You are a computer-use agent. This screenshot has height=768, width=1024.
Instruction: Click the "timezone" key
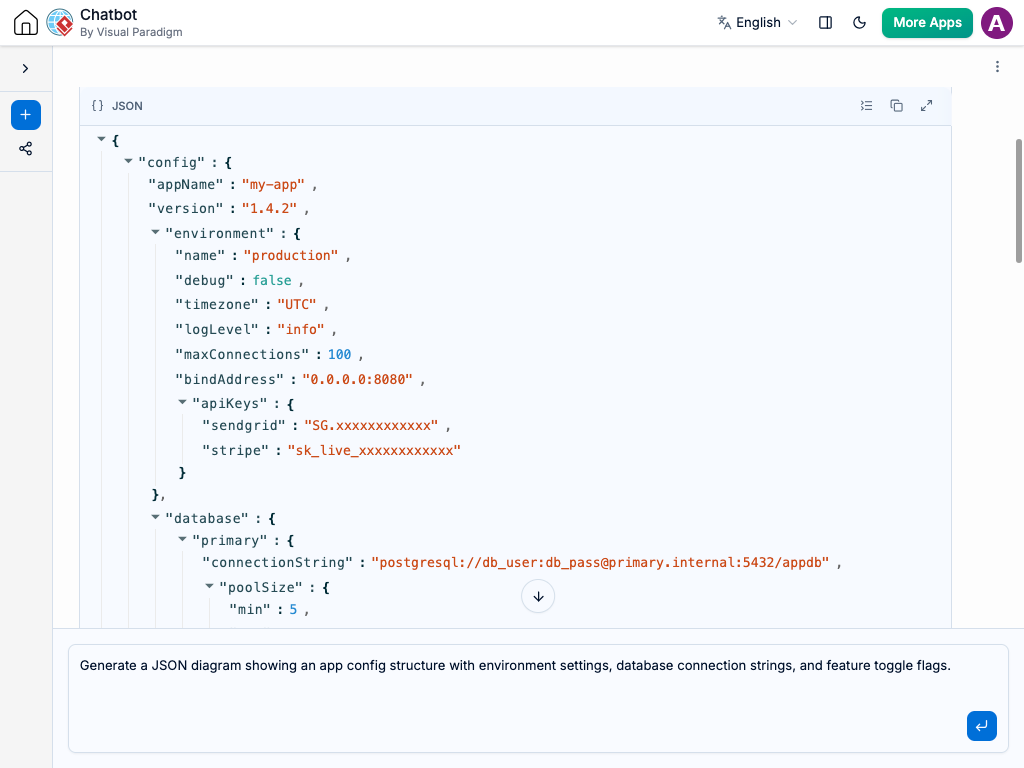point(217,305)
